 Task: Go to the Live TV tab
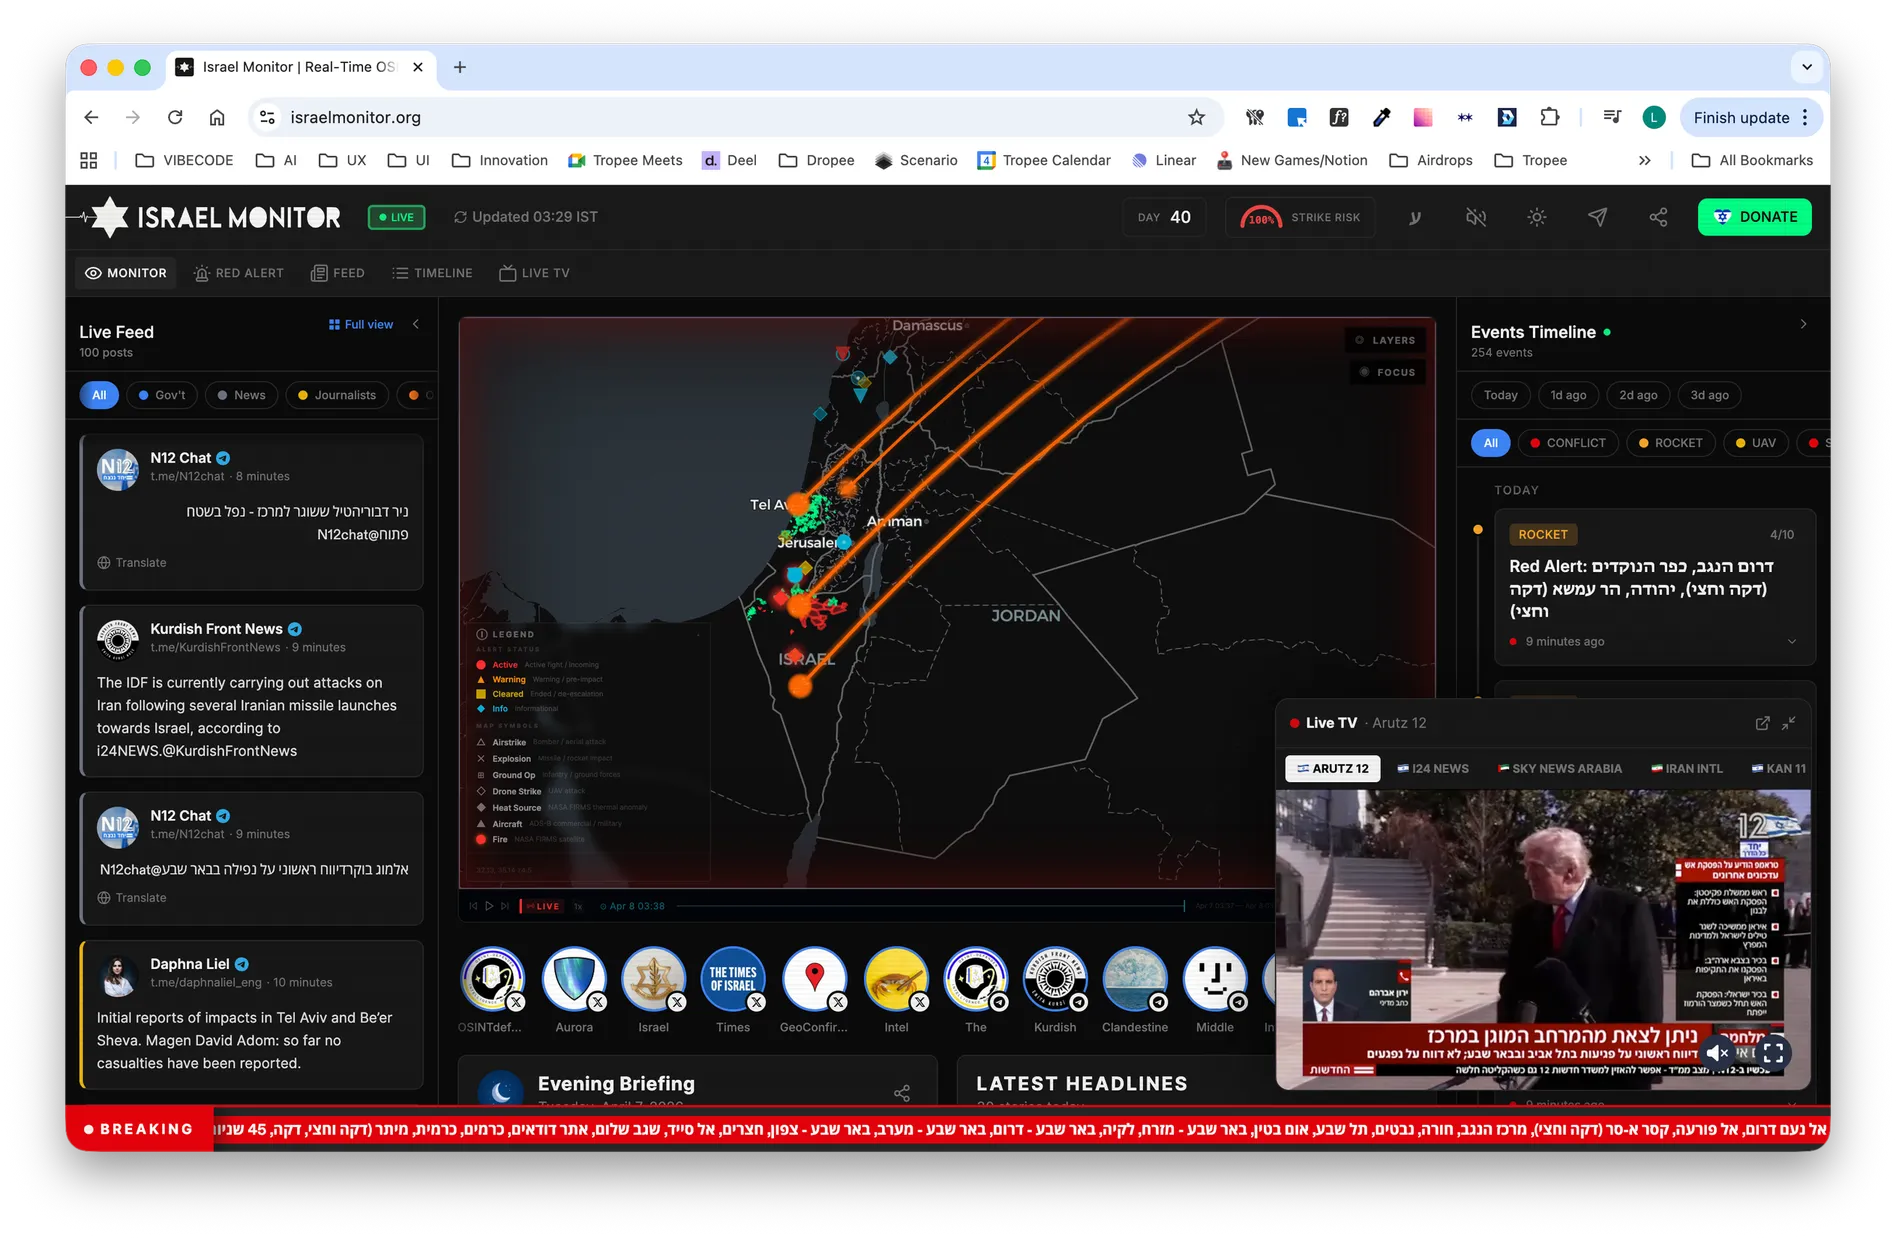tap(534, 273)
